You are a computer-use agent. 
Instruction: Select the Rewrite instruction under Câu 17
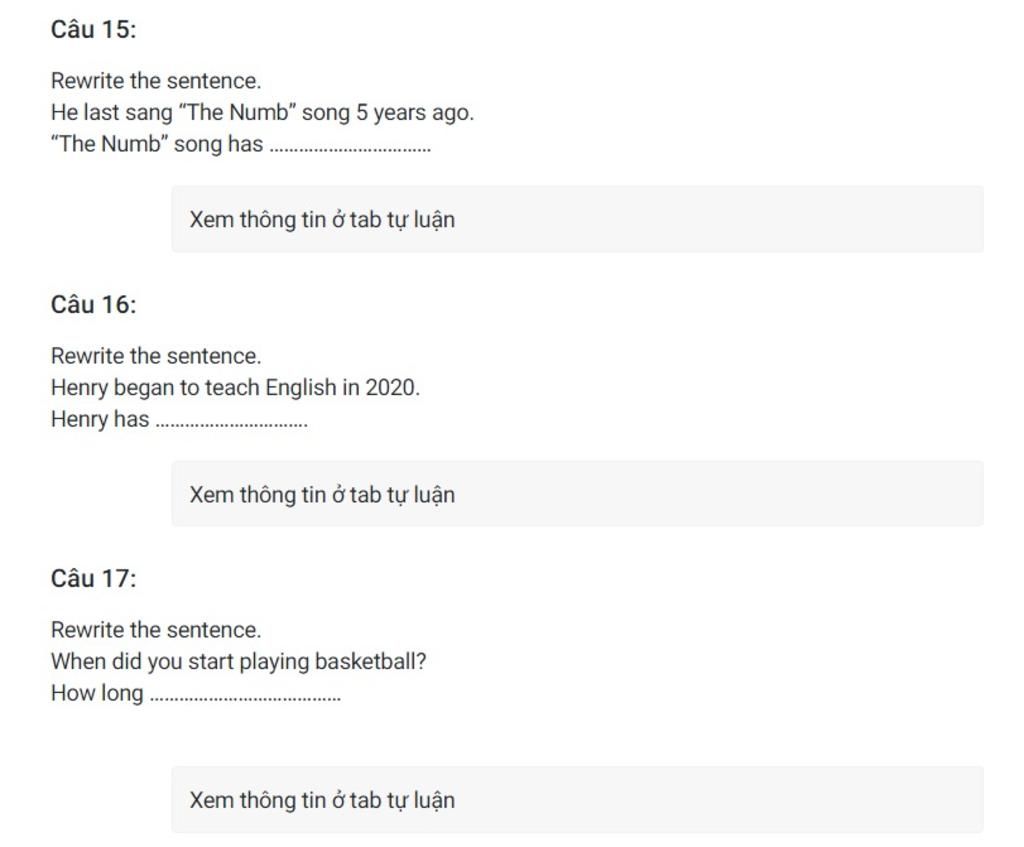tap(156, 630)
